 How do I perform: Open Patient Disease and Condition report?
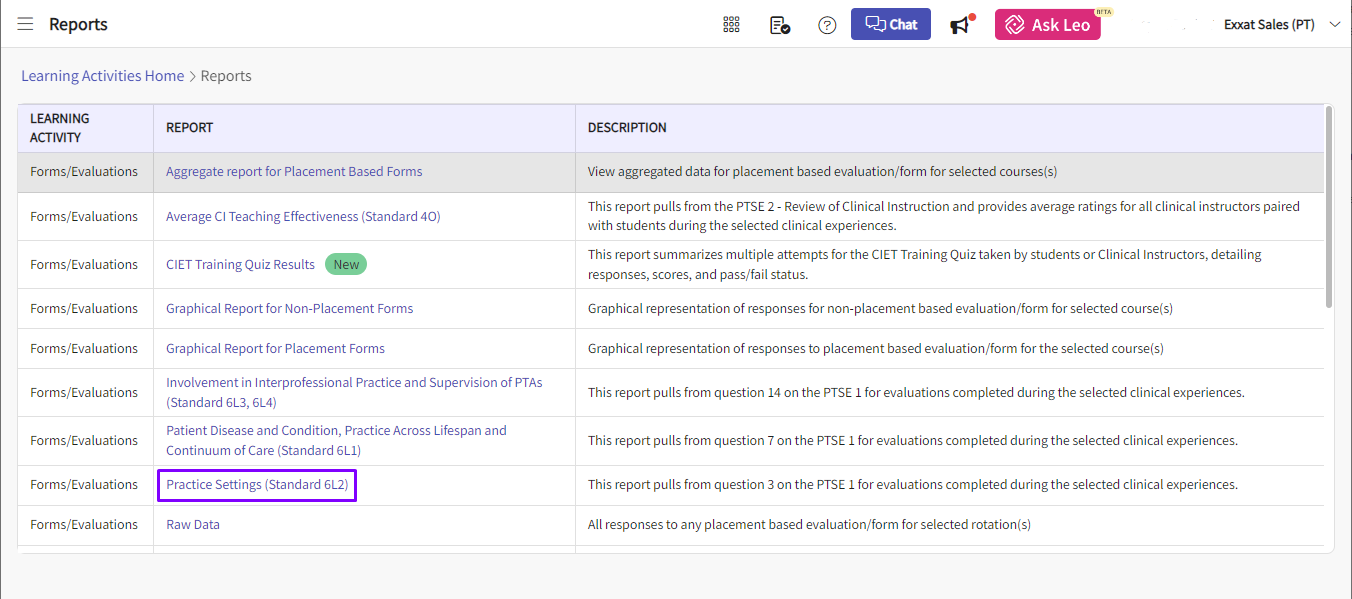(x=336, y=440)
